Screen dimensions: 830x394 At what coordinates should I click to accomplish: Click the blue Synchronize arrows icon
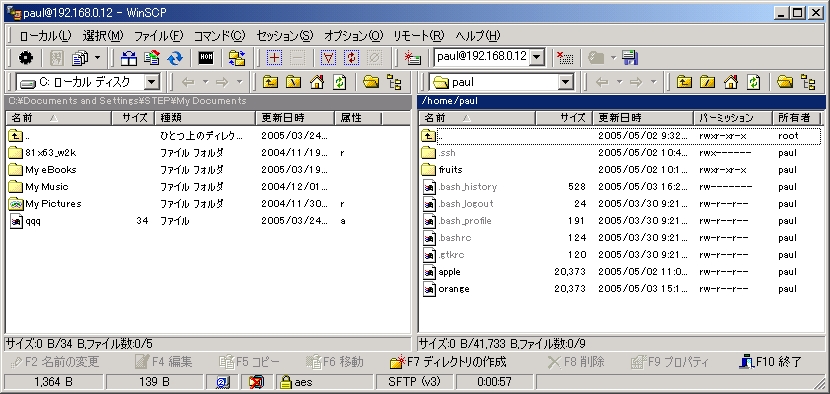175,58
